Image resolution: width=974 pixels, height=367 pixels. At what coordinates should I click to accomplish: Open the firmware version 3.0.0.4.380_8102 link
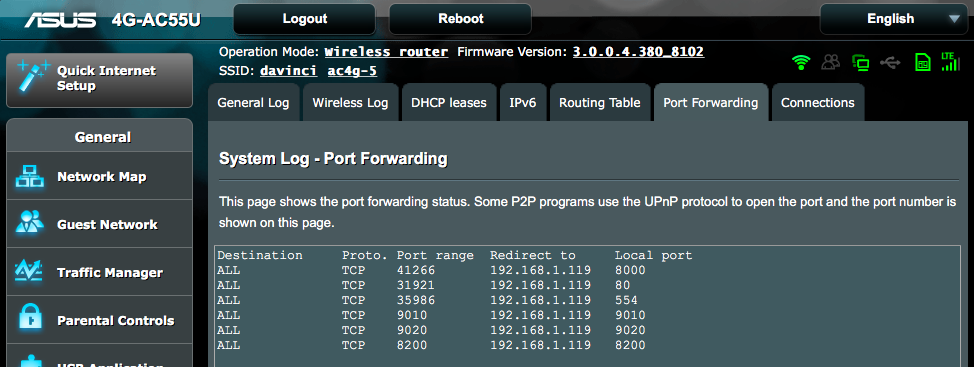(x=638, y=52)
